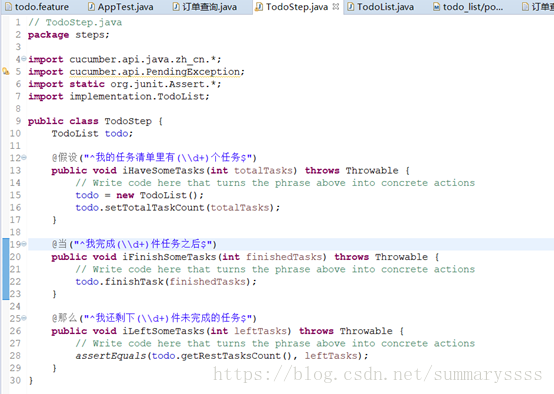The width and height of the screenshot is (554, 394).
Task: Click line number 18 in the ruler
Action: [15, 232]
